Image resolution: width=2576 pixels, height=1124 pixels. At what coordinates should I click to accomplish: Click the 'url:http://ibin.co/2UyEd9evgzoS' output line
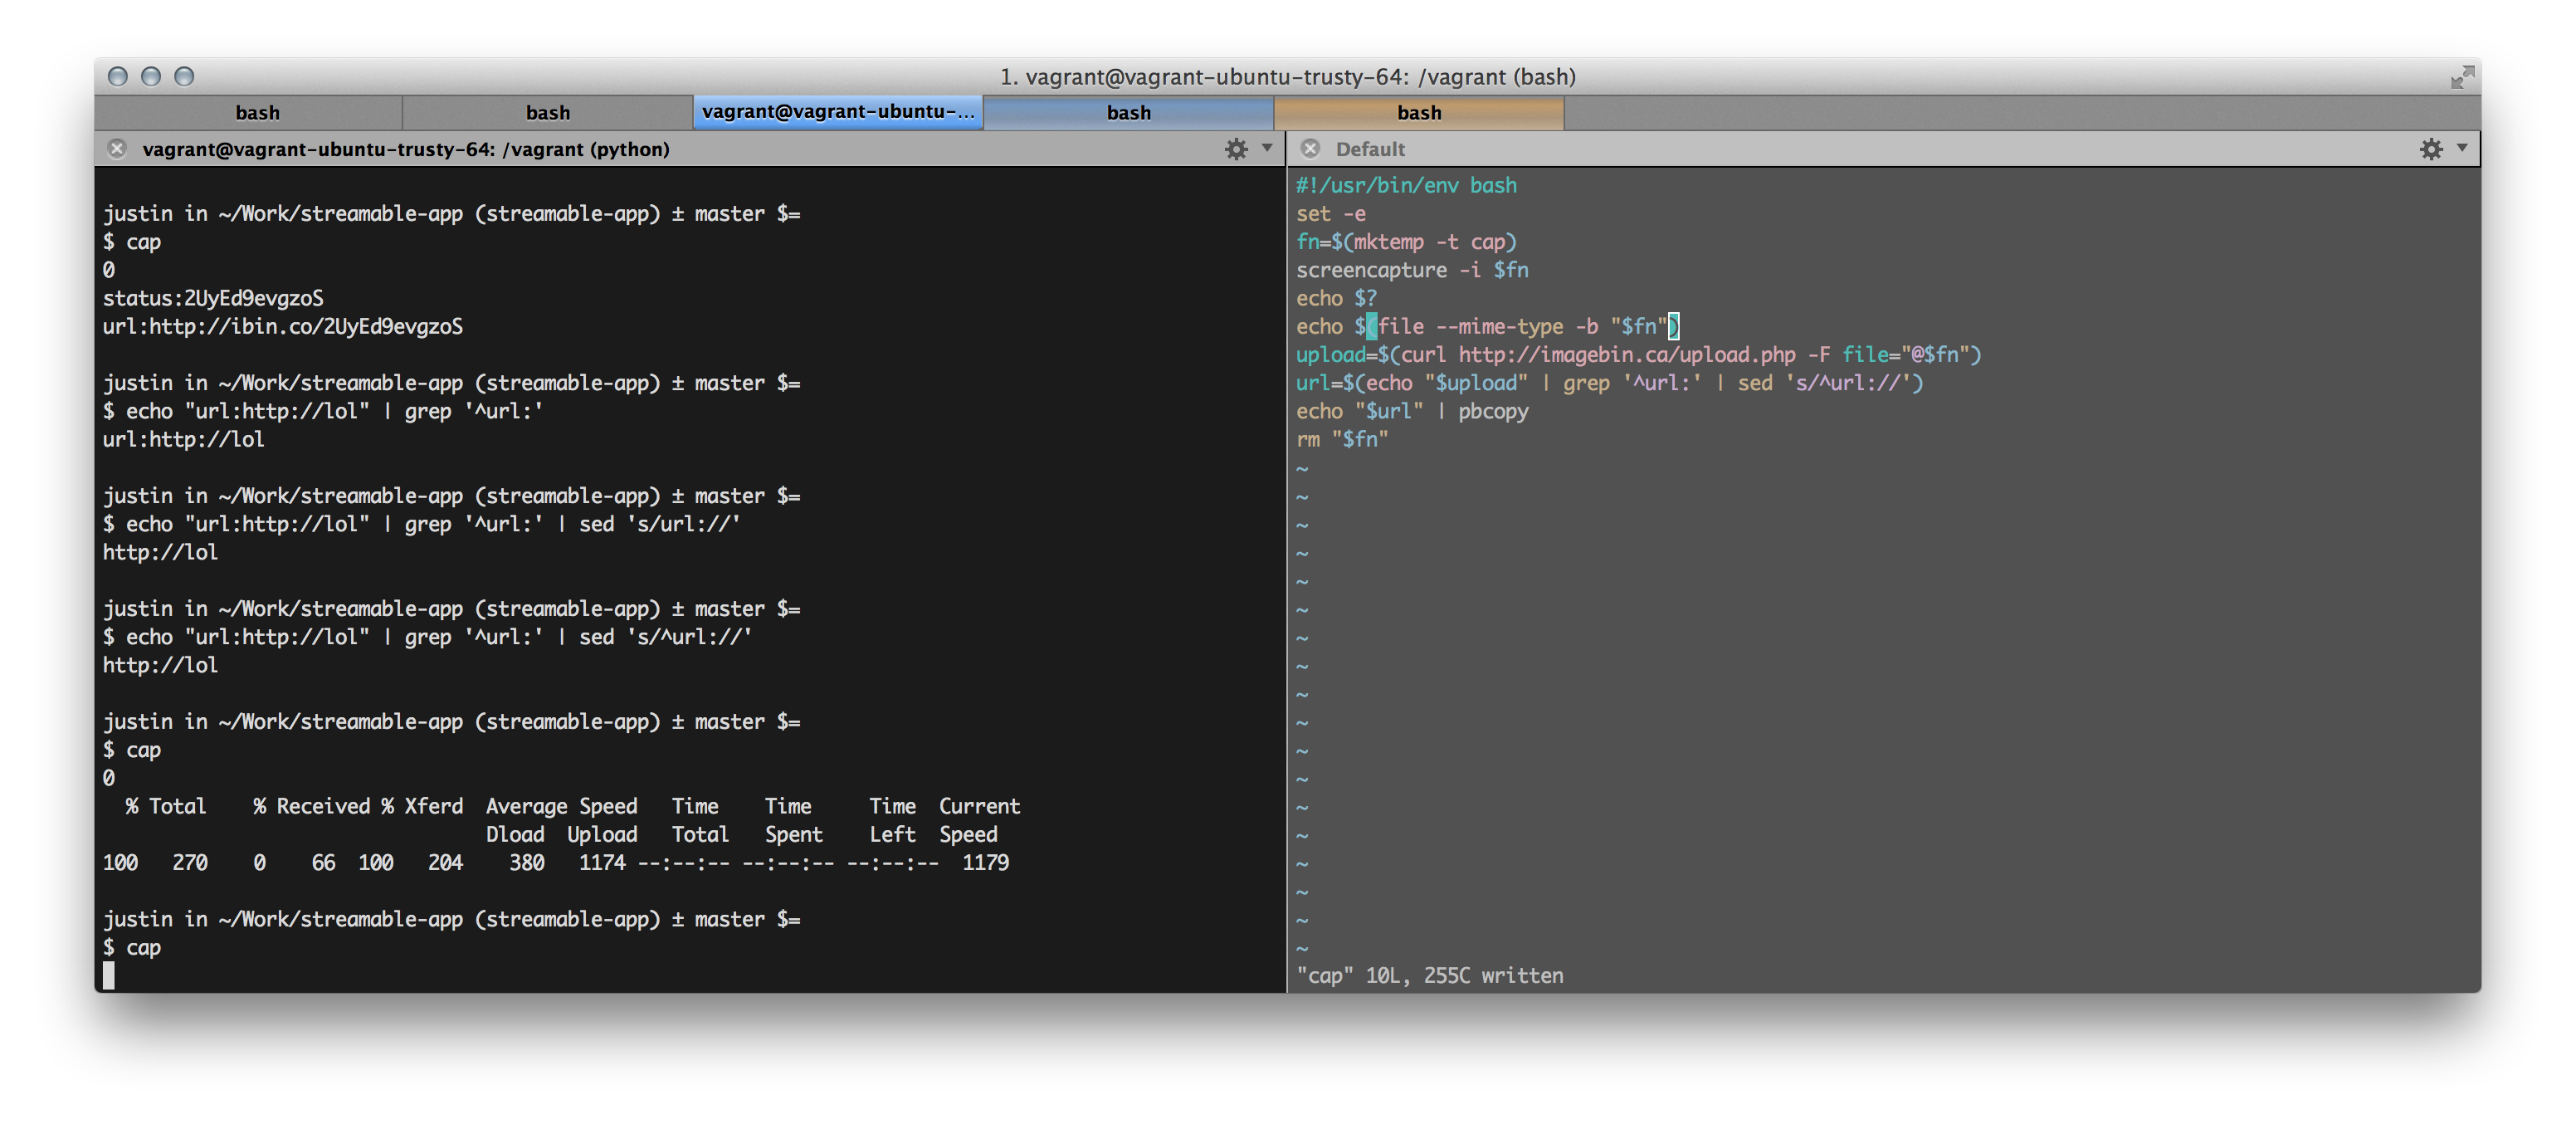[x=283, y=327]
